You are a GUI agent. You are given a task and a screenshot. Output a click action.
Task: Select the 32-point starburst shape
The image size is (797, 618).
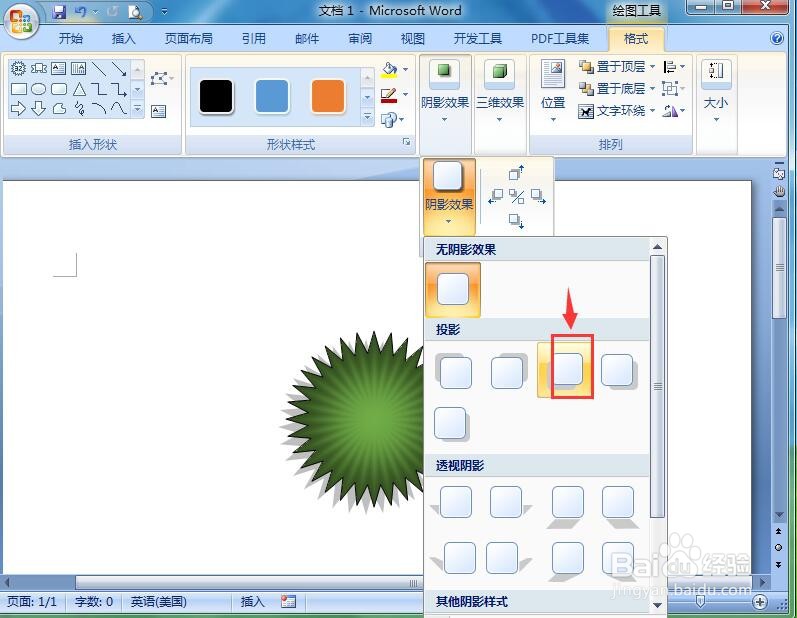(18, 68)
